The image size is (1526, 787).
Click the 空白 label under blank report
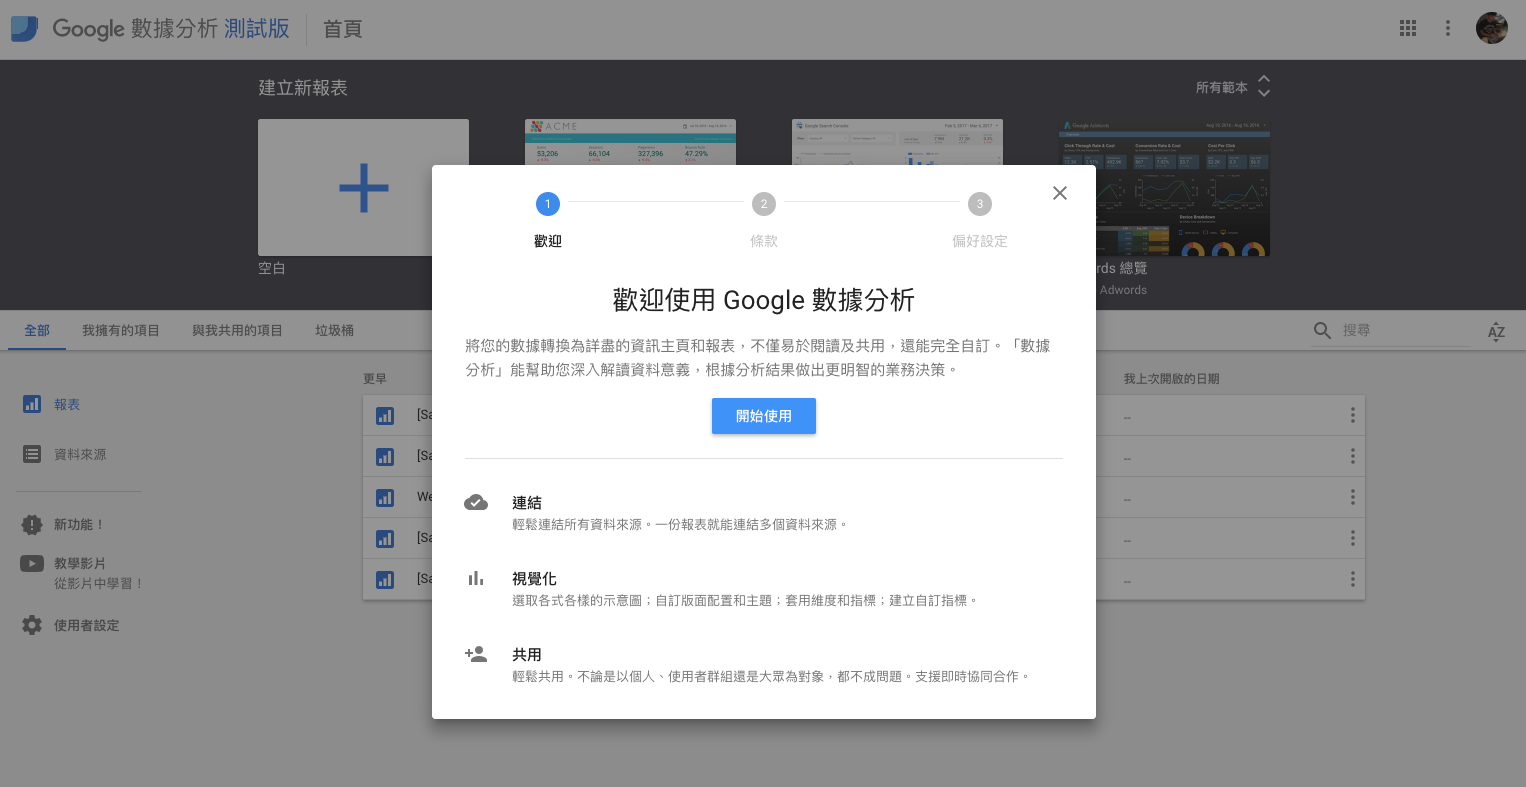(272, 268)
